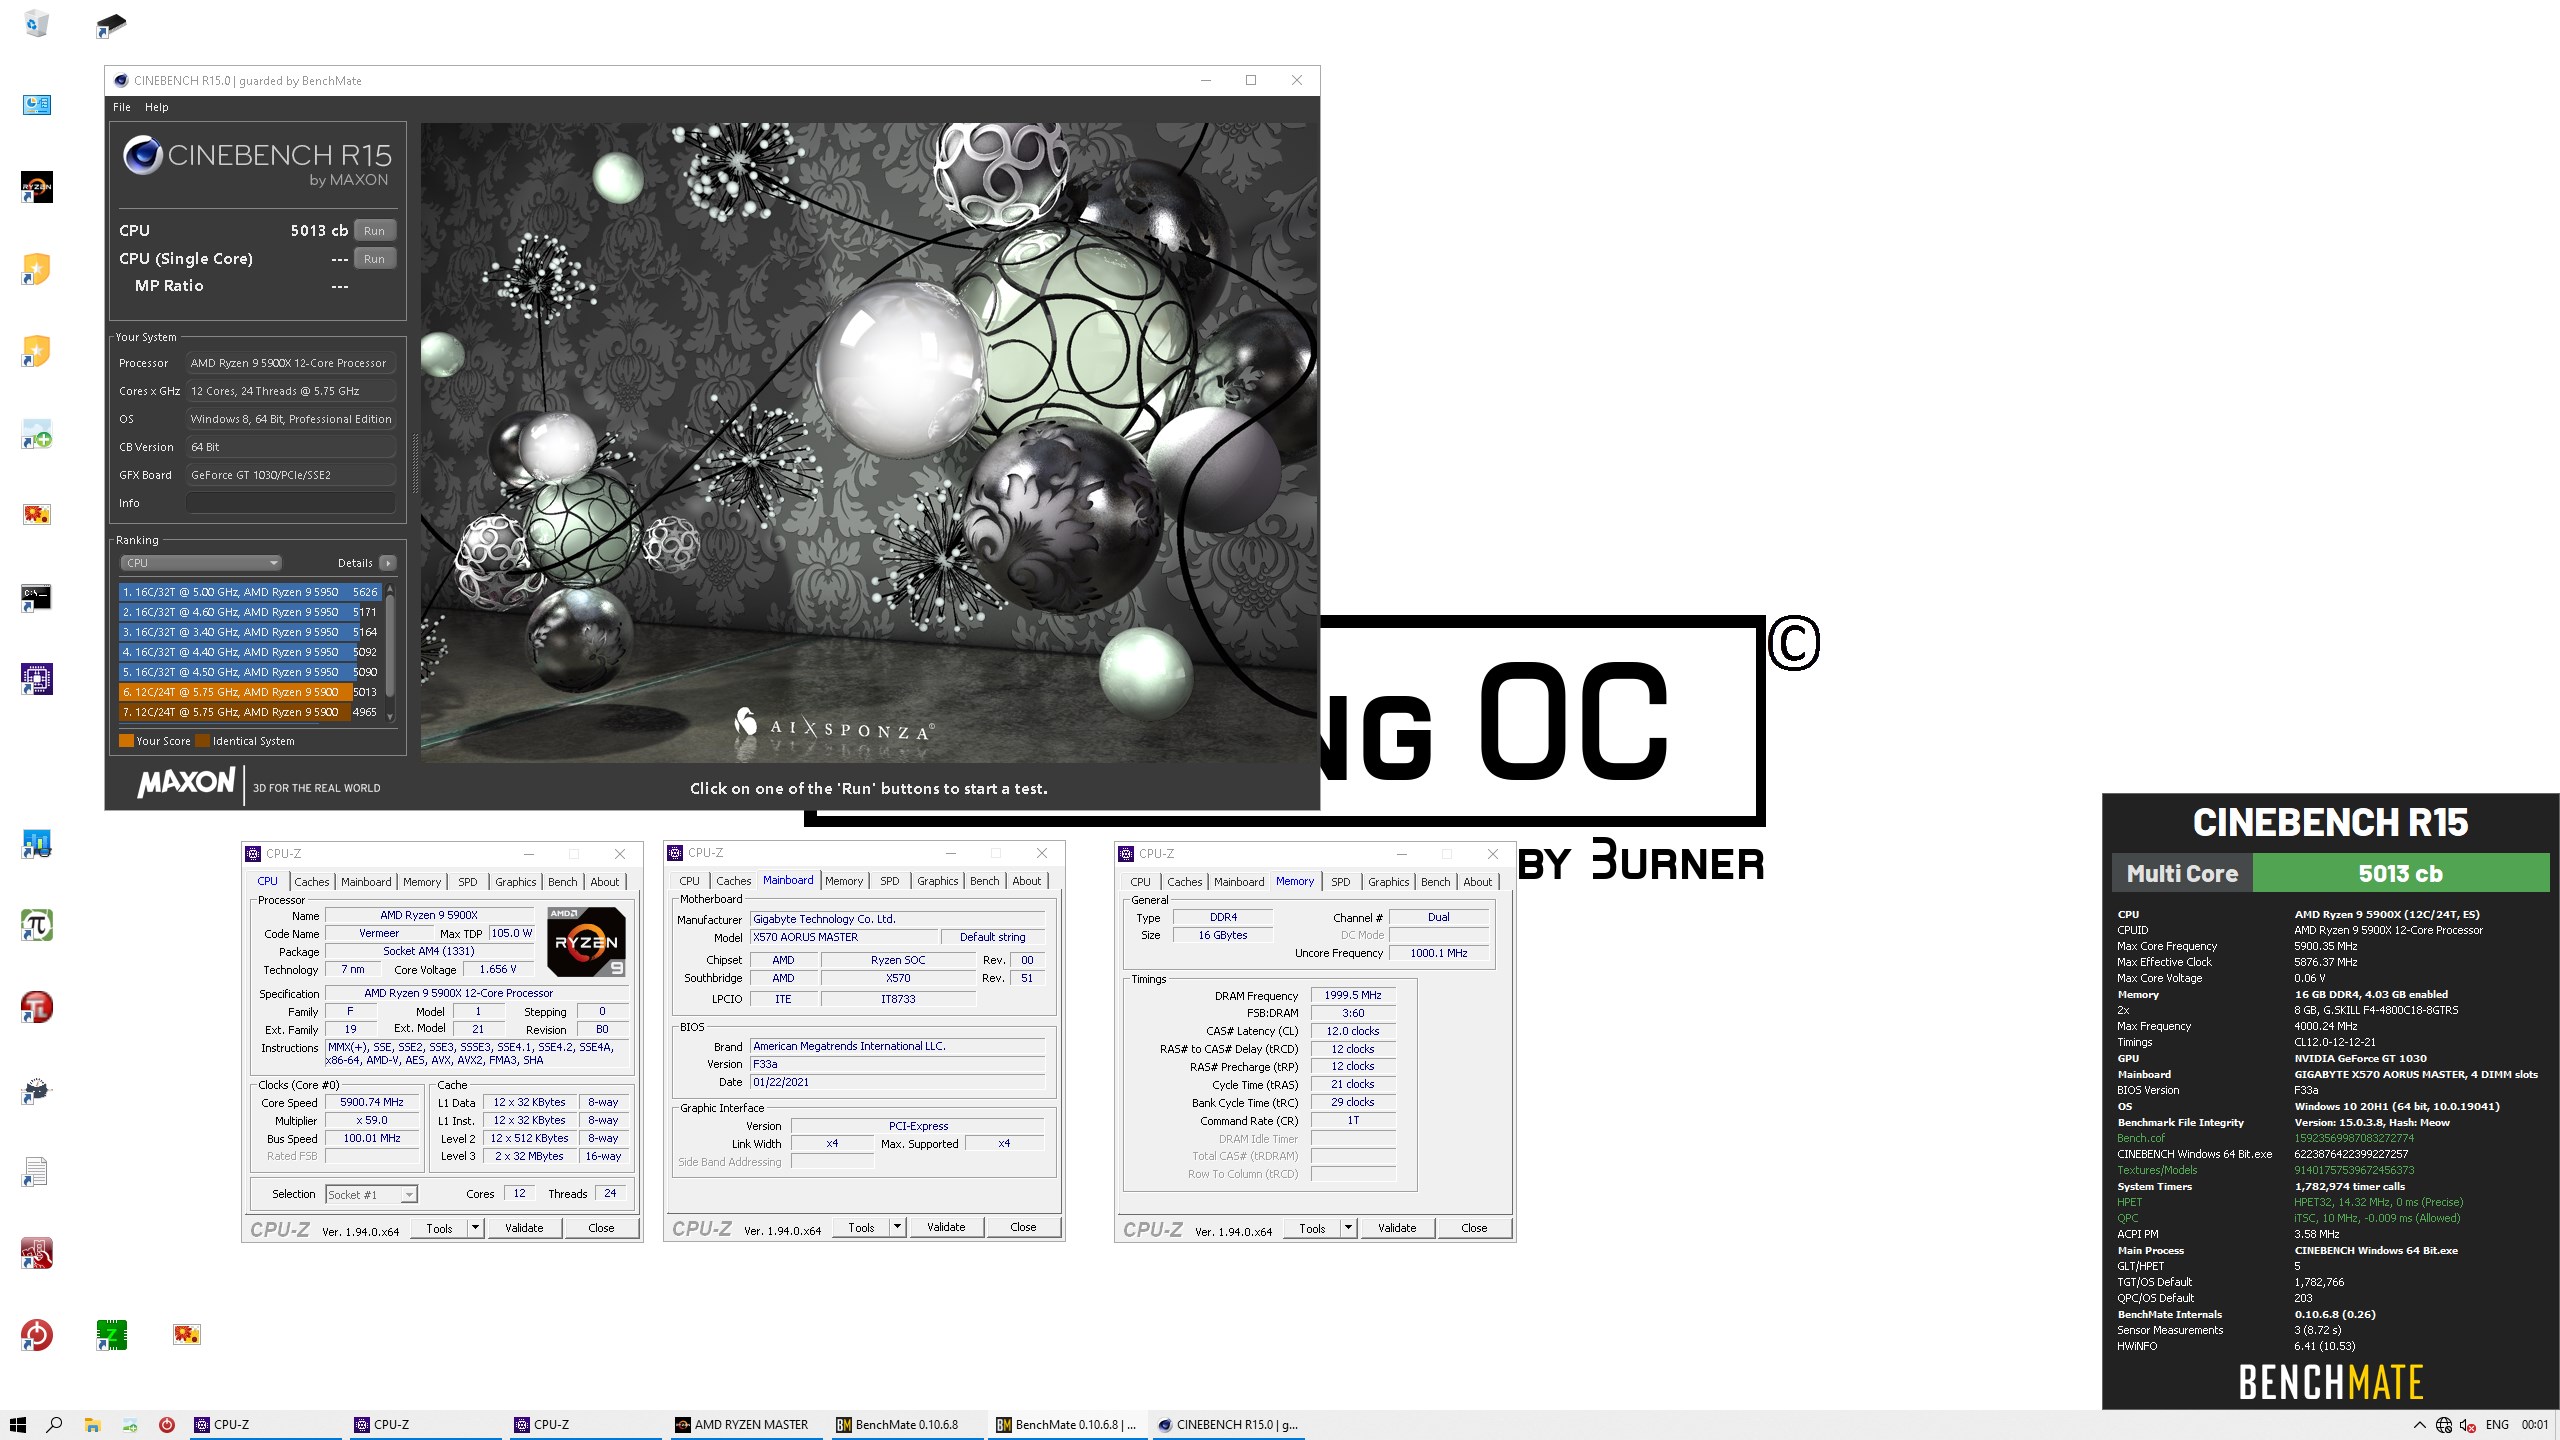2560x1440 pixels.
Task: Open Bench tab in CPU-Z Processor window
Action: coord(562,882)
